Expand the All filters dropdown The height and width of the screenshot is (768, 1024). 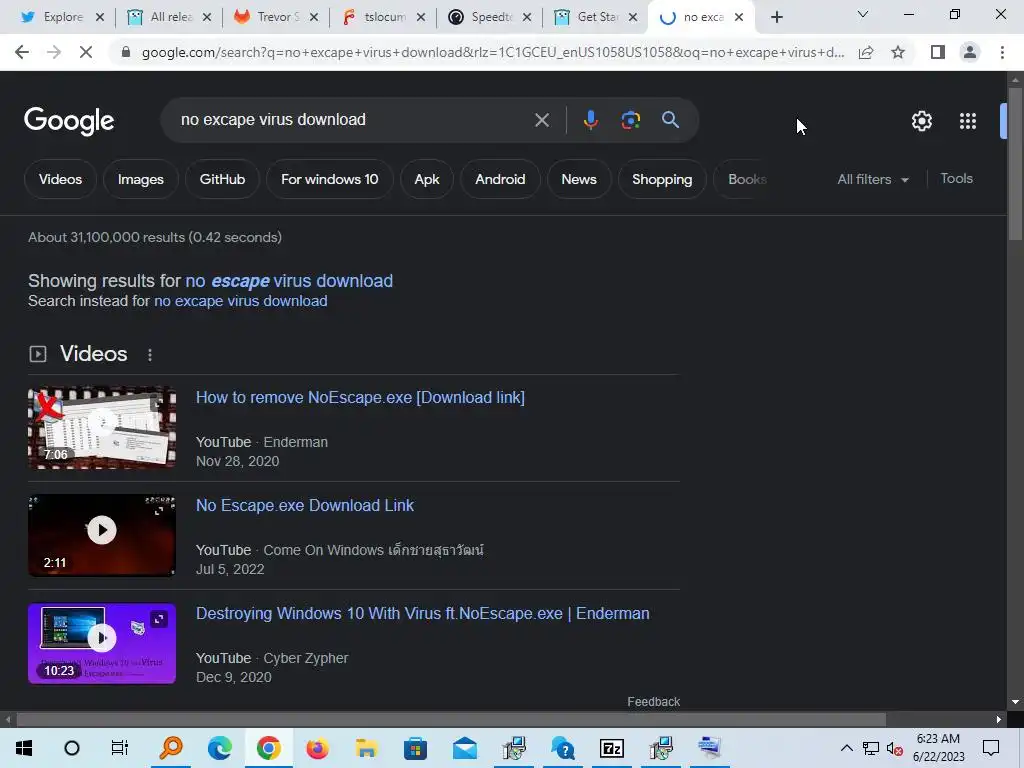click(873, 179)
